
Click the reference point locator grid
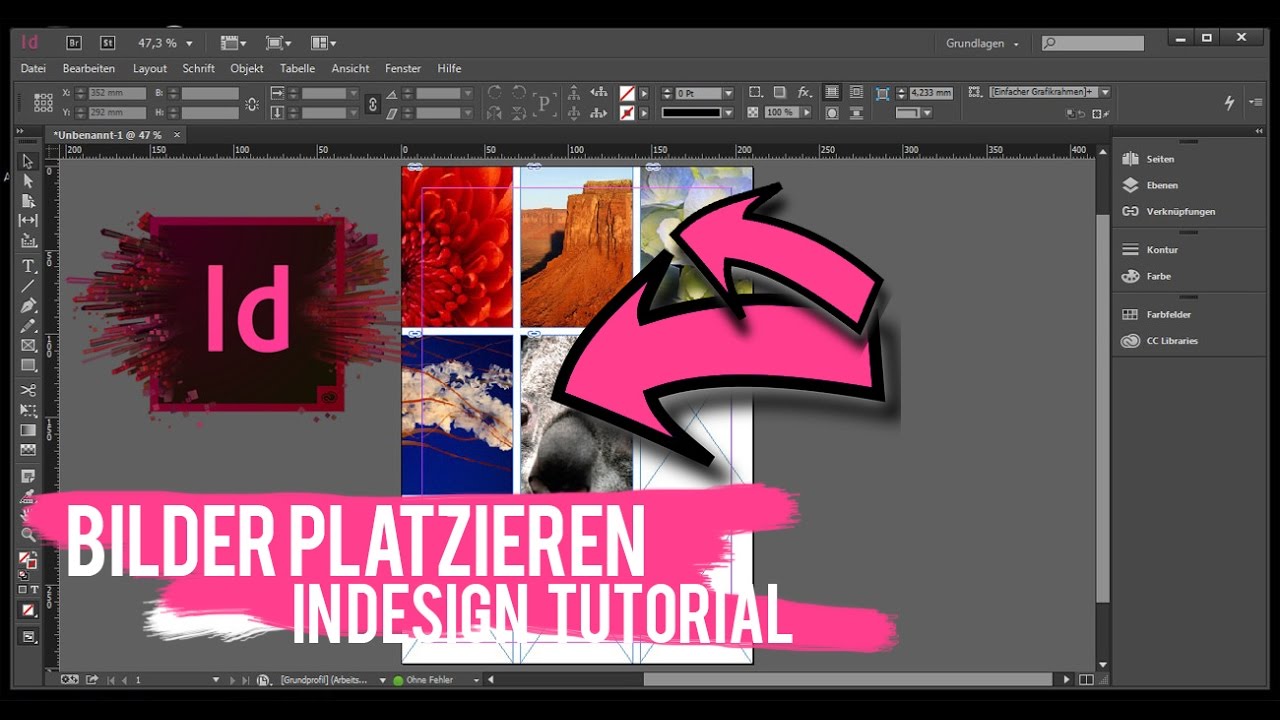43,102
